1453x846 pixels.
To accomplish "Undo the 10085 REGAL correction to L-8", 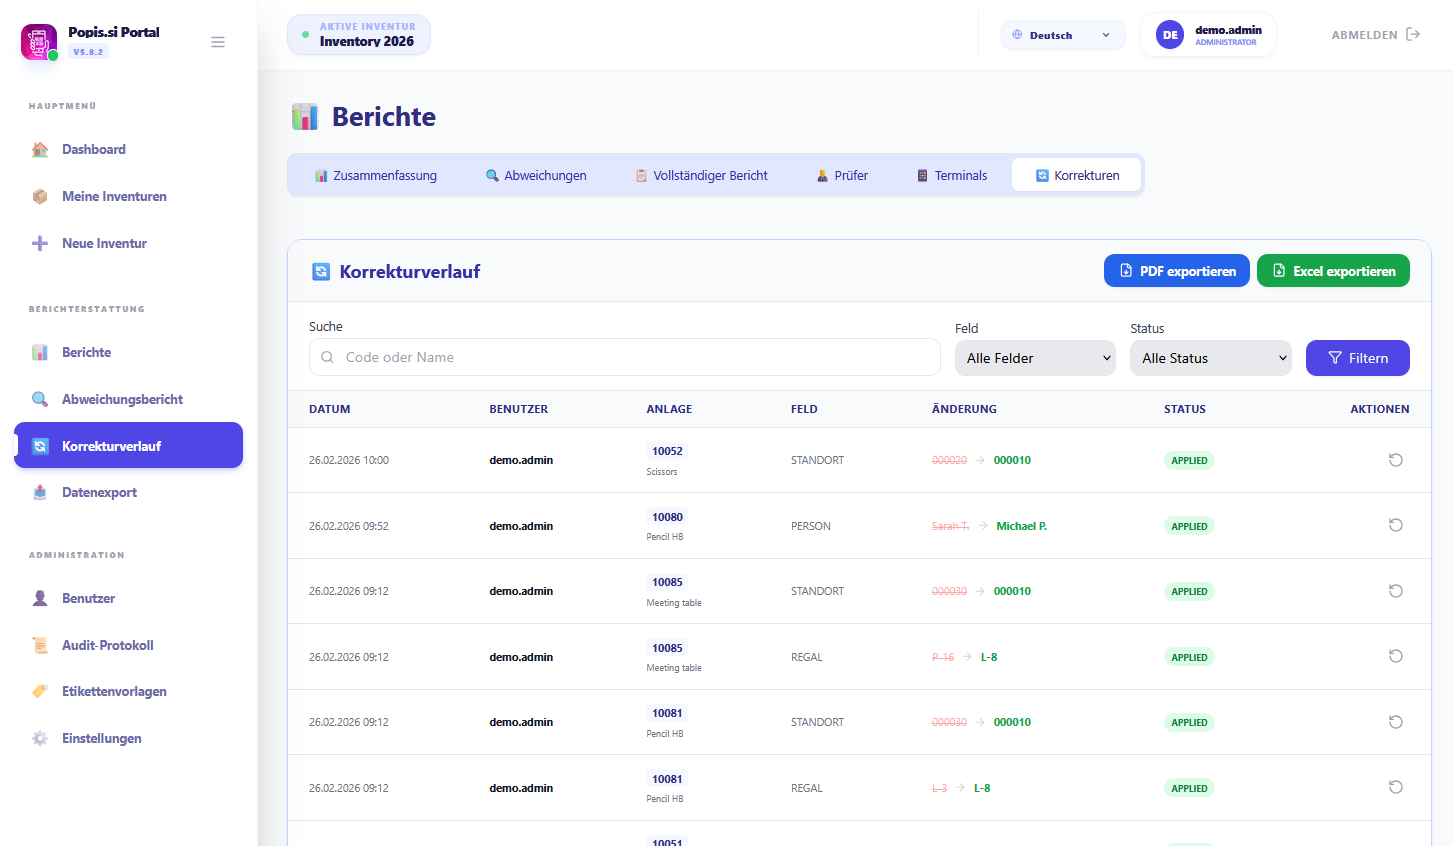I will tap(1395, 657).
